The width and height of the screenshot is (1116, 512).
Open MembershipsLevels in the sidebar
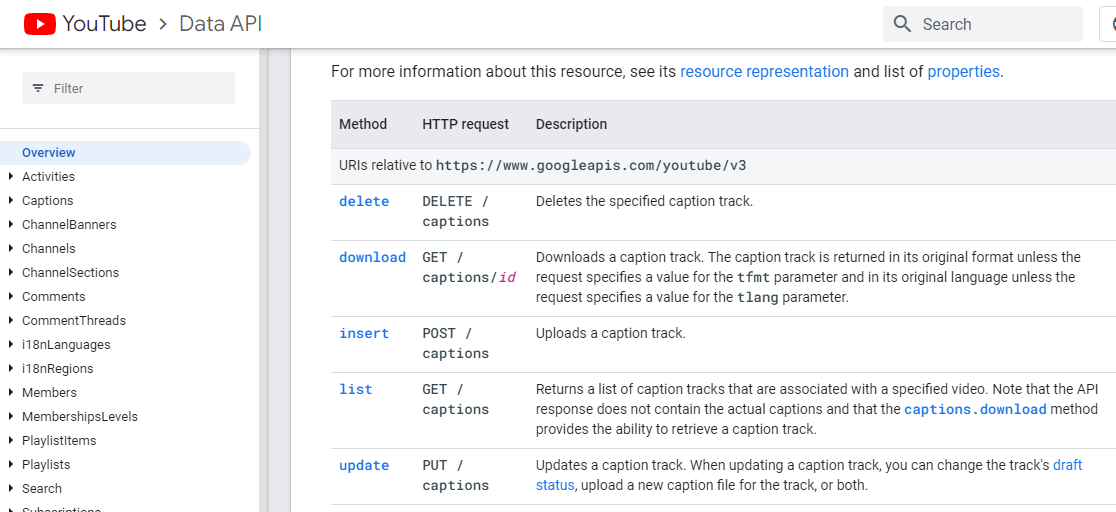point(80,417)
